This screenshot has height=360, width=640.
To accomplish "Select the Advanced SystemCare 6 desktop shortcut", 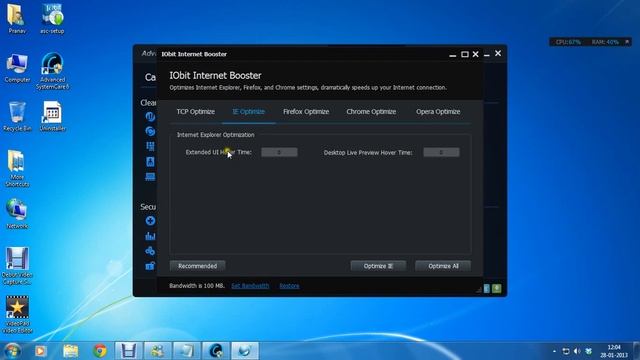I will [52, 71].
